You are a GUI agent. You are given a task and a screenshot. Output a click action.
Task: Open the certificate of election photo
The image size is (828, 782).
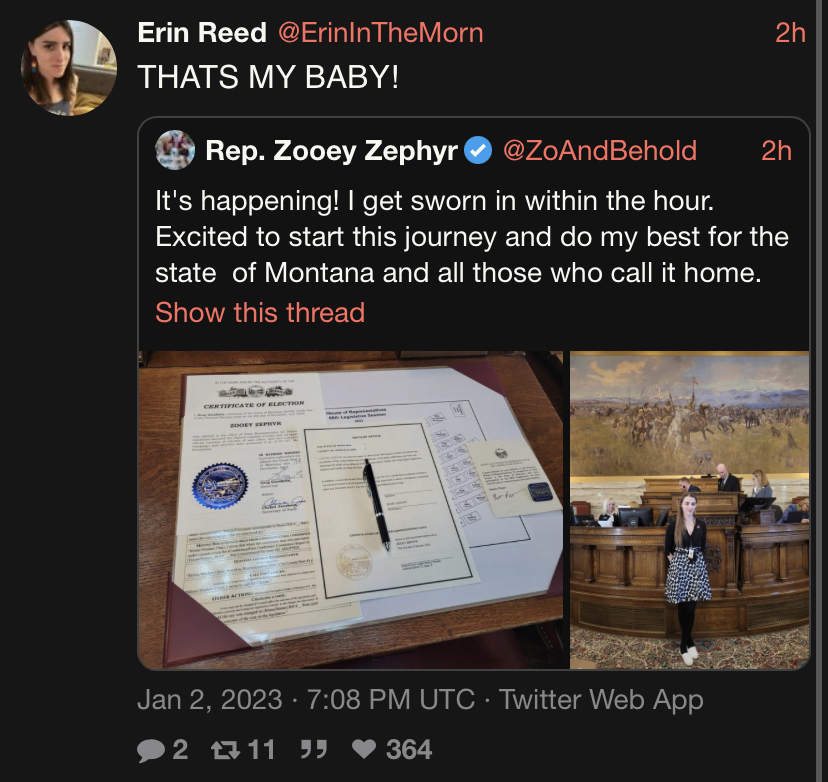(x=351, y=509)
